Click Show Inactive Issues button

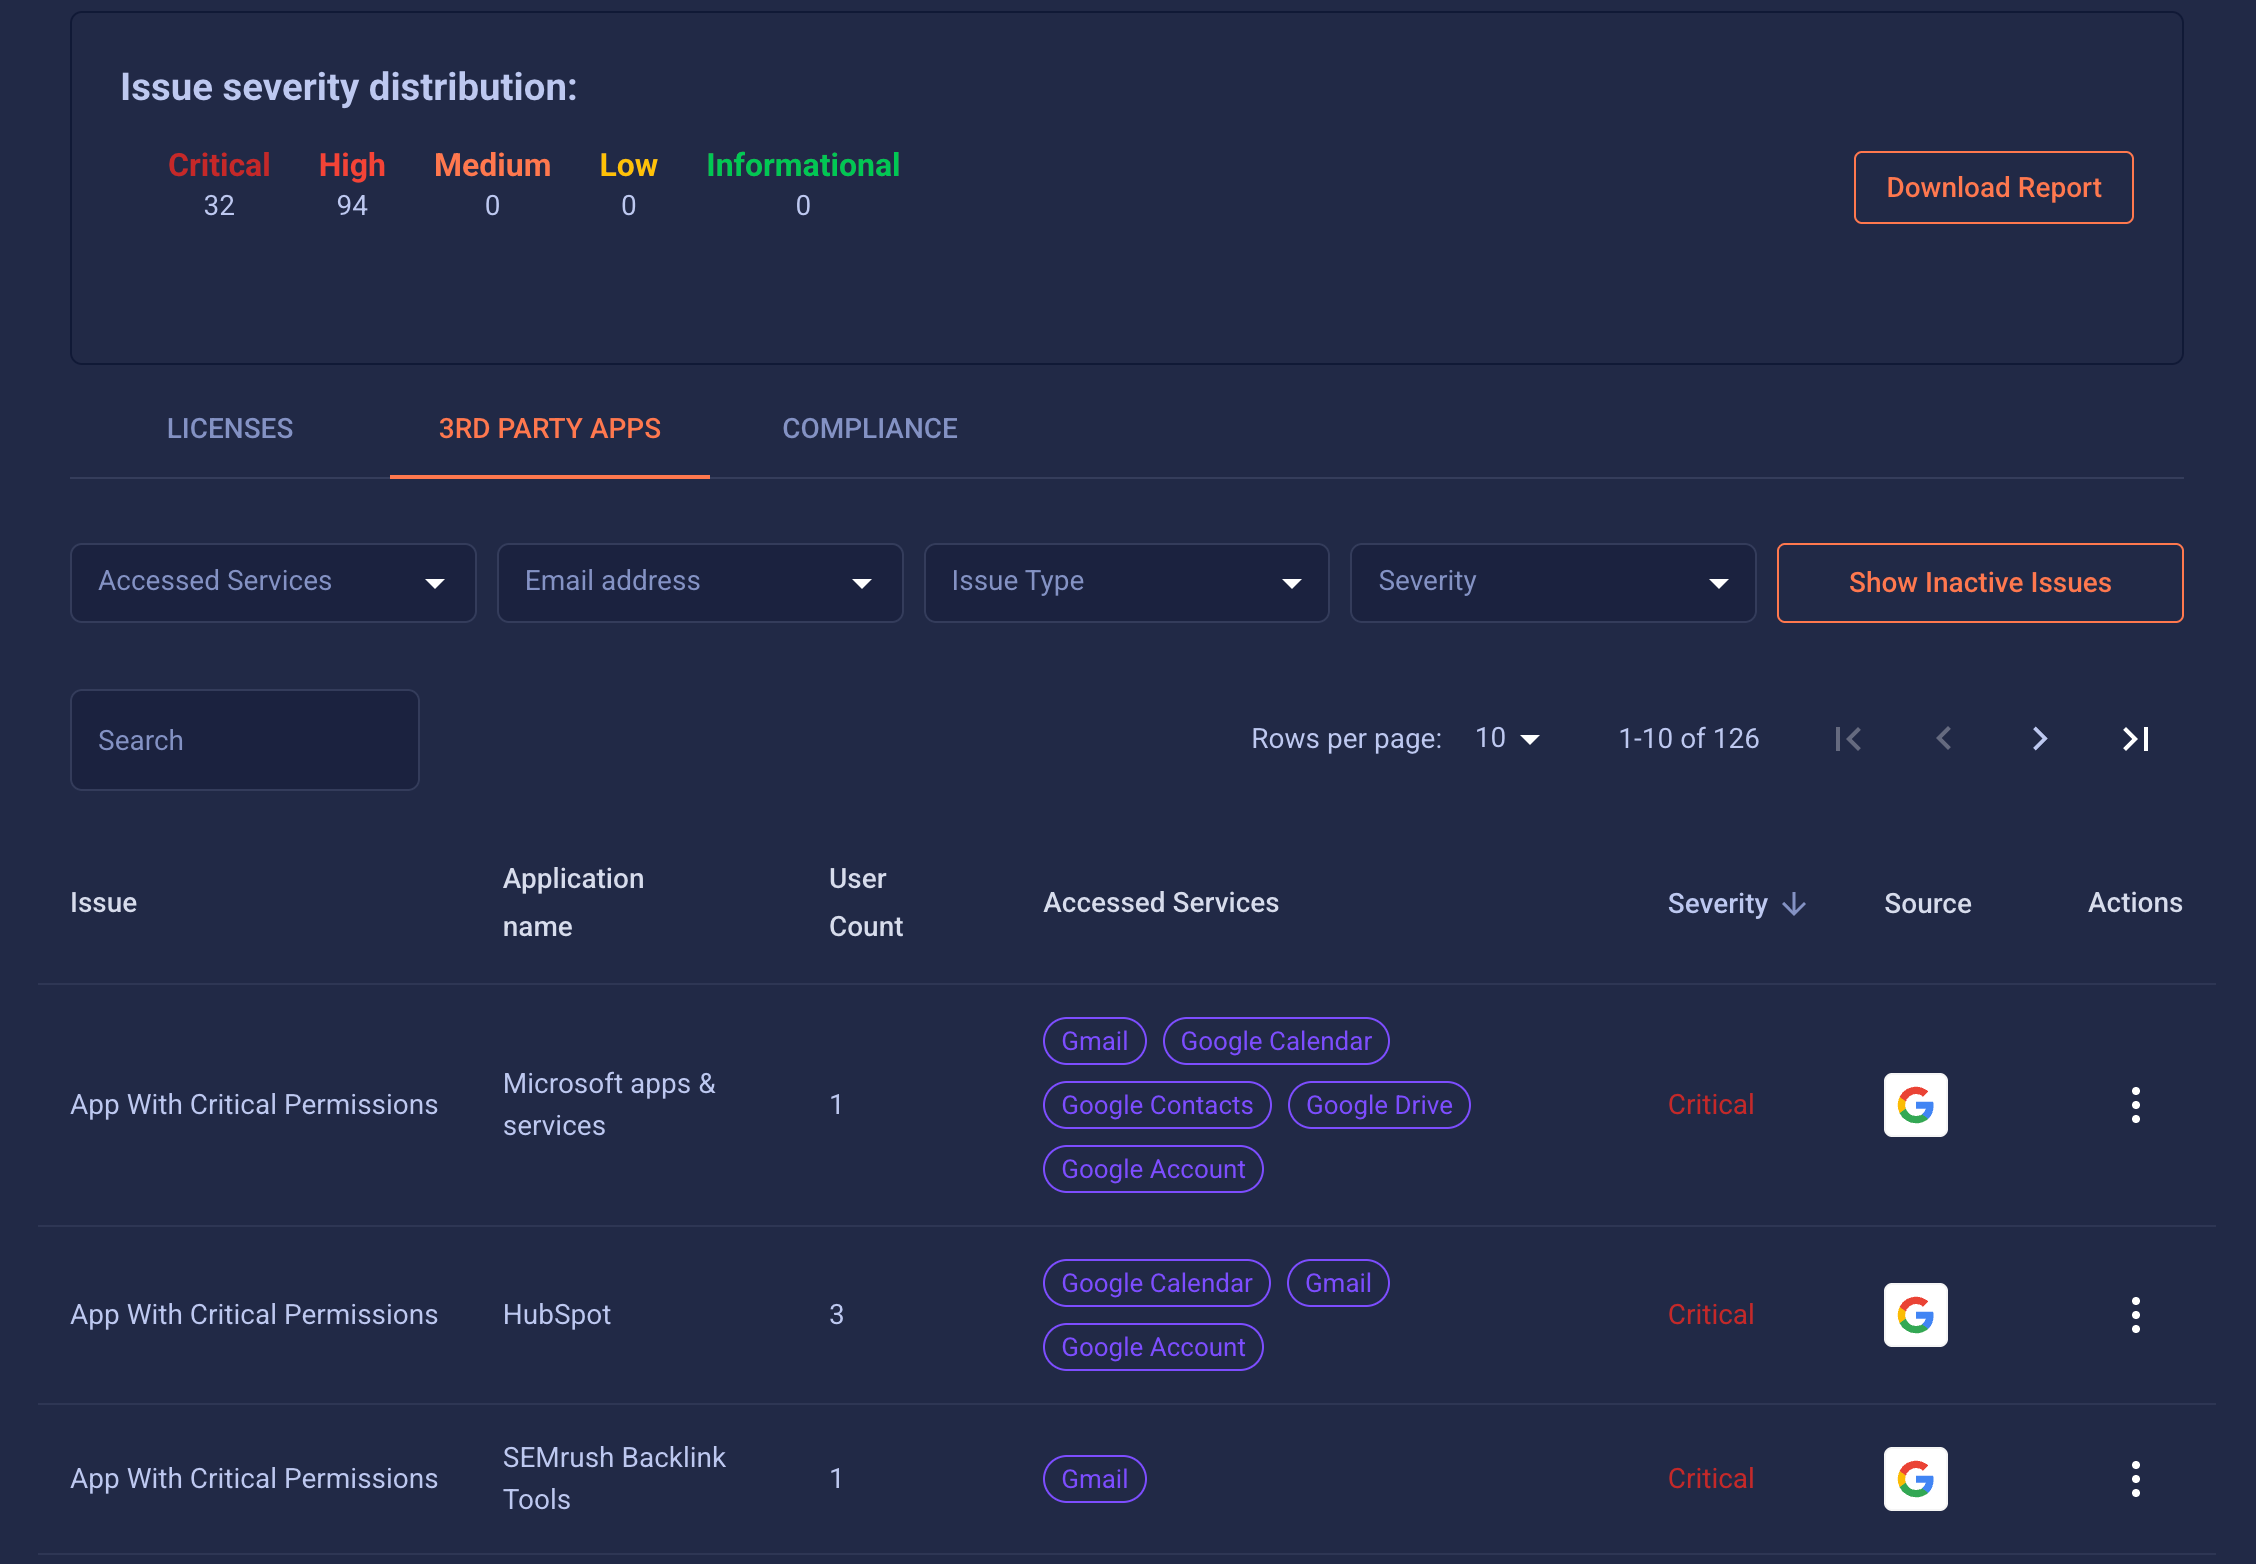point(1979,583)
